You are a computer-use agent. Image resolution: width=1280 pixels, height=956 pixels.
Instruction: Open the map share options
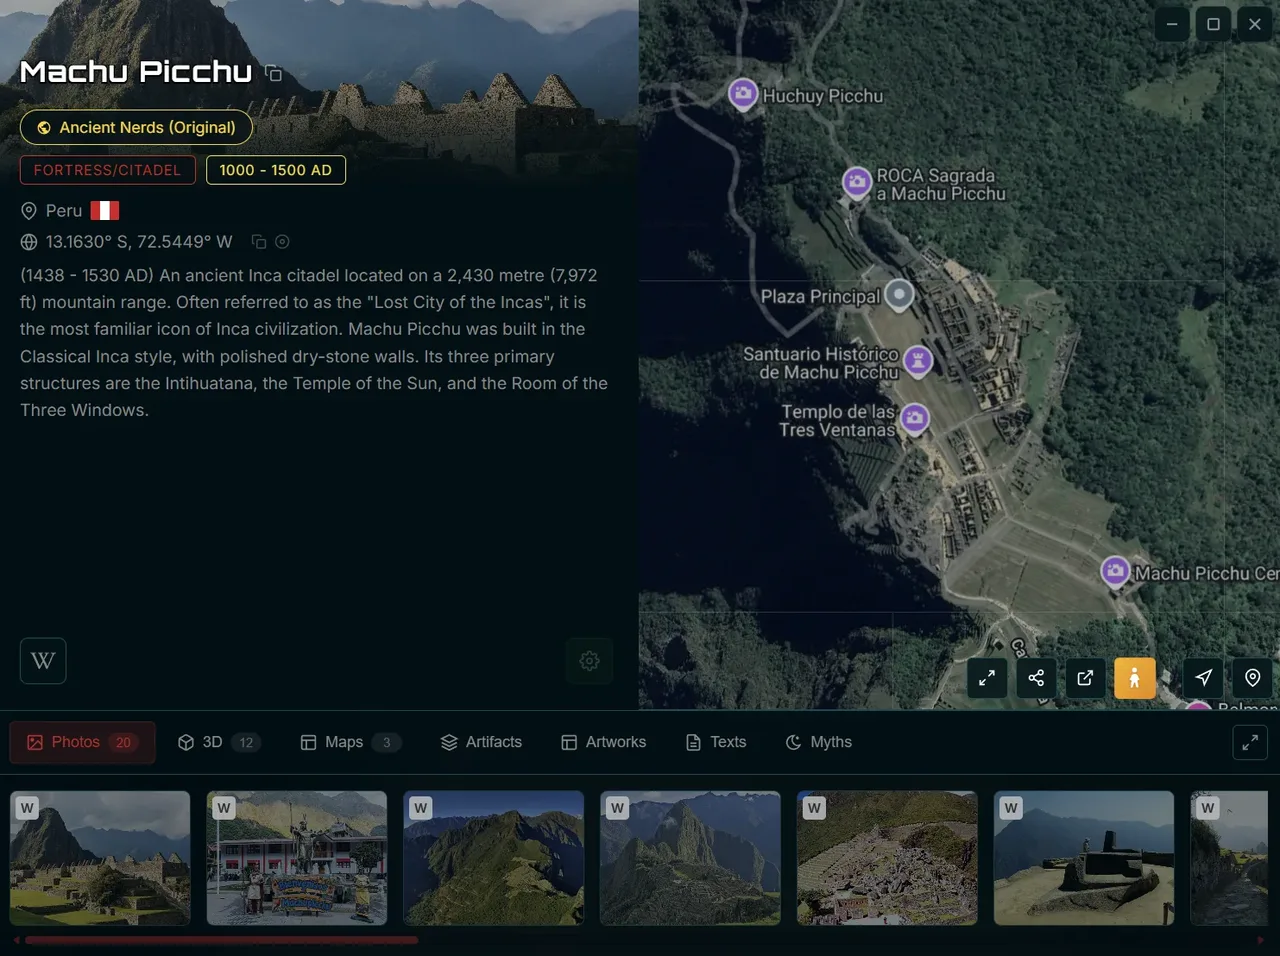(1036, 678)
